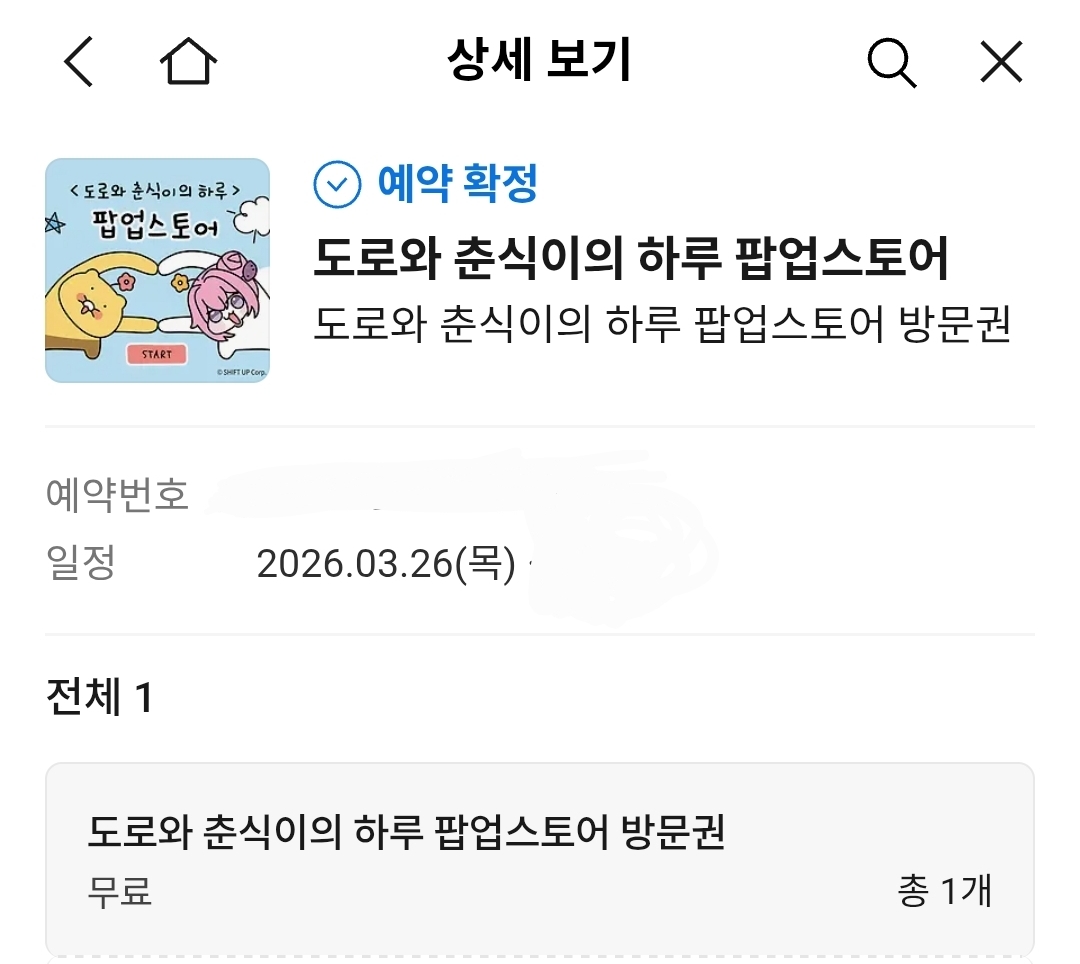Close the detail view with X icon
Viewport: 1080px width, 964px height.
(1001, 62)
